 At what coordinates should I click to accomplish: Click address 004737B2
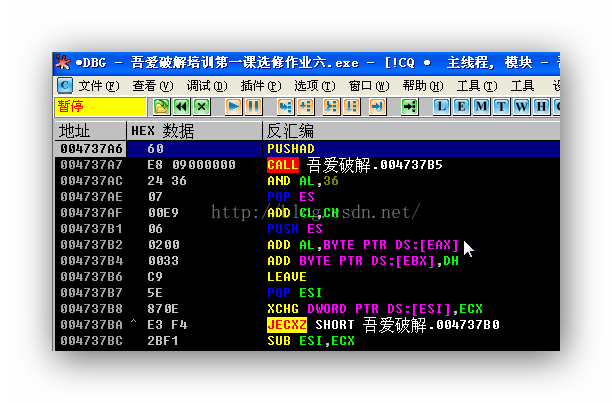pos(91,245)
